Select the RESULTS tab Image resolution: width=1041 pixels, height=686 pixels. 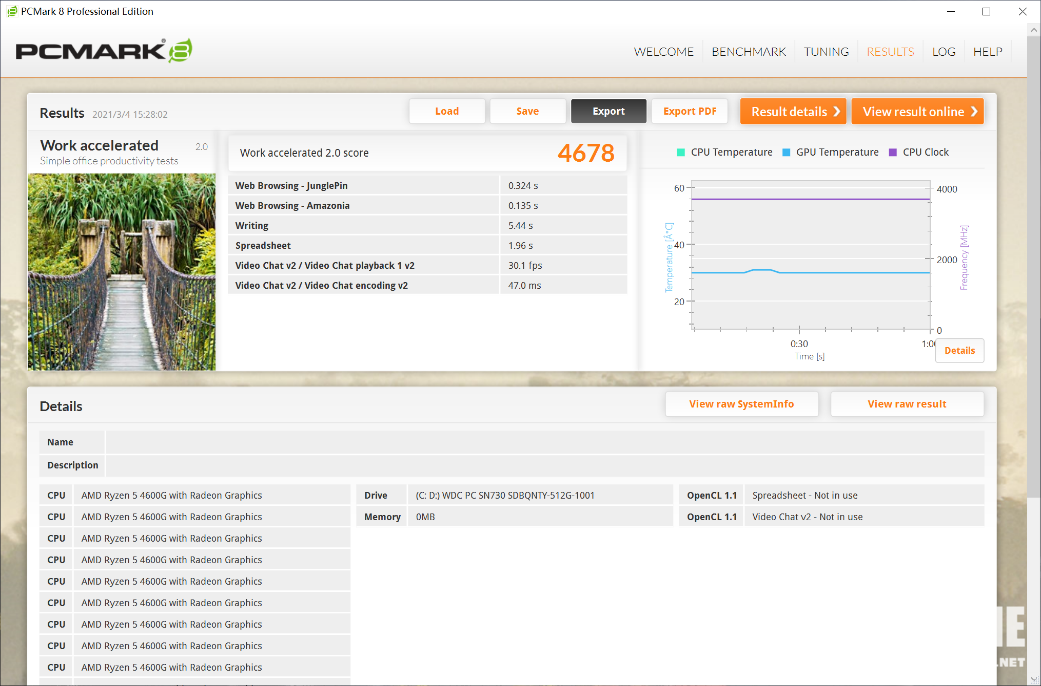coord(890,52)
